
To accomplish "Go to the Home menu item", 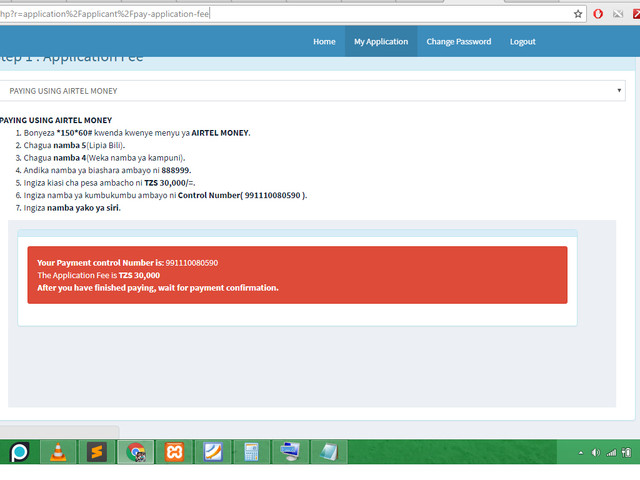I will click(x=324, y=42).
